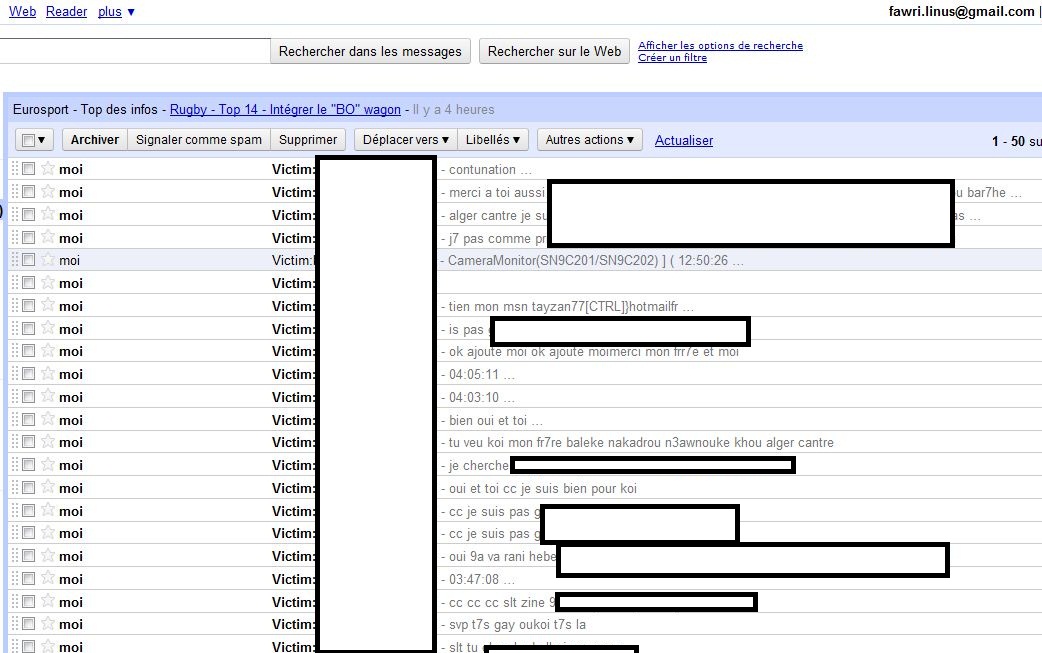Screen dimensions: 1042x653
Task: Star the "oui et toi cc" message
Action: (x=47, y=488)
